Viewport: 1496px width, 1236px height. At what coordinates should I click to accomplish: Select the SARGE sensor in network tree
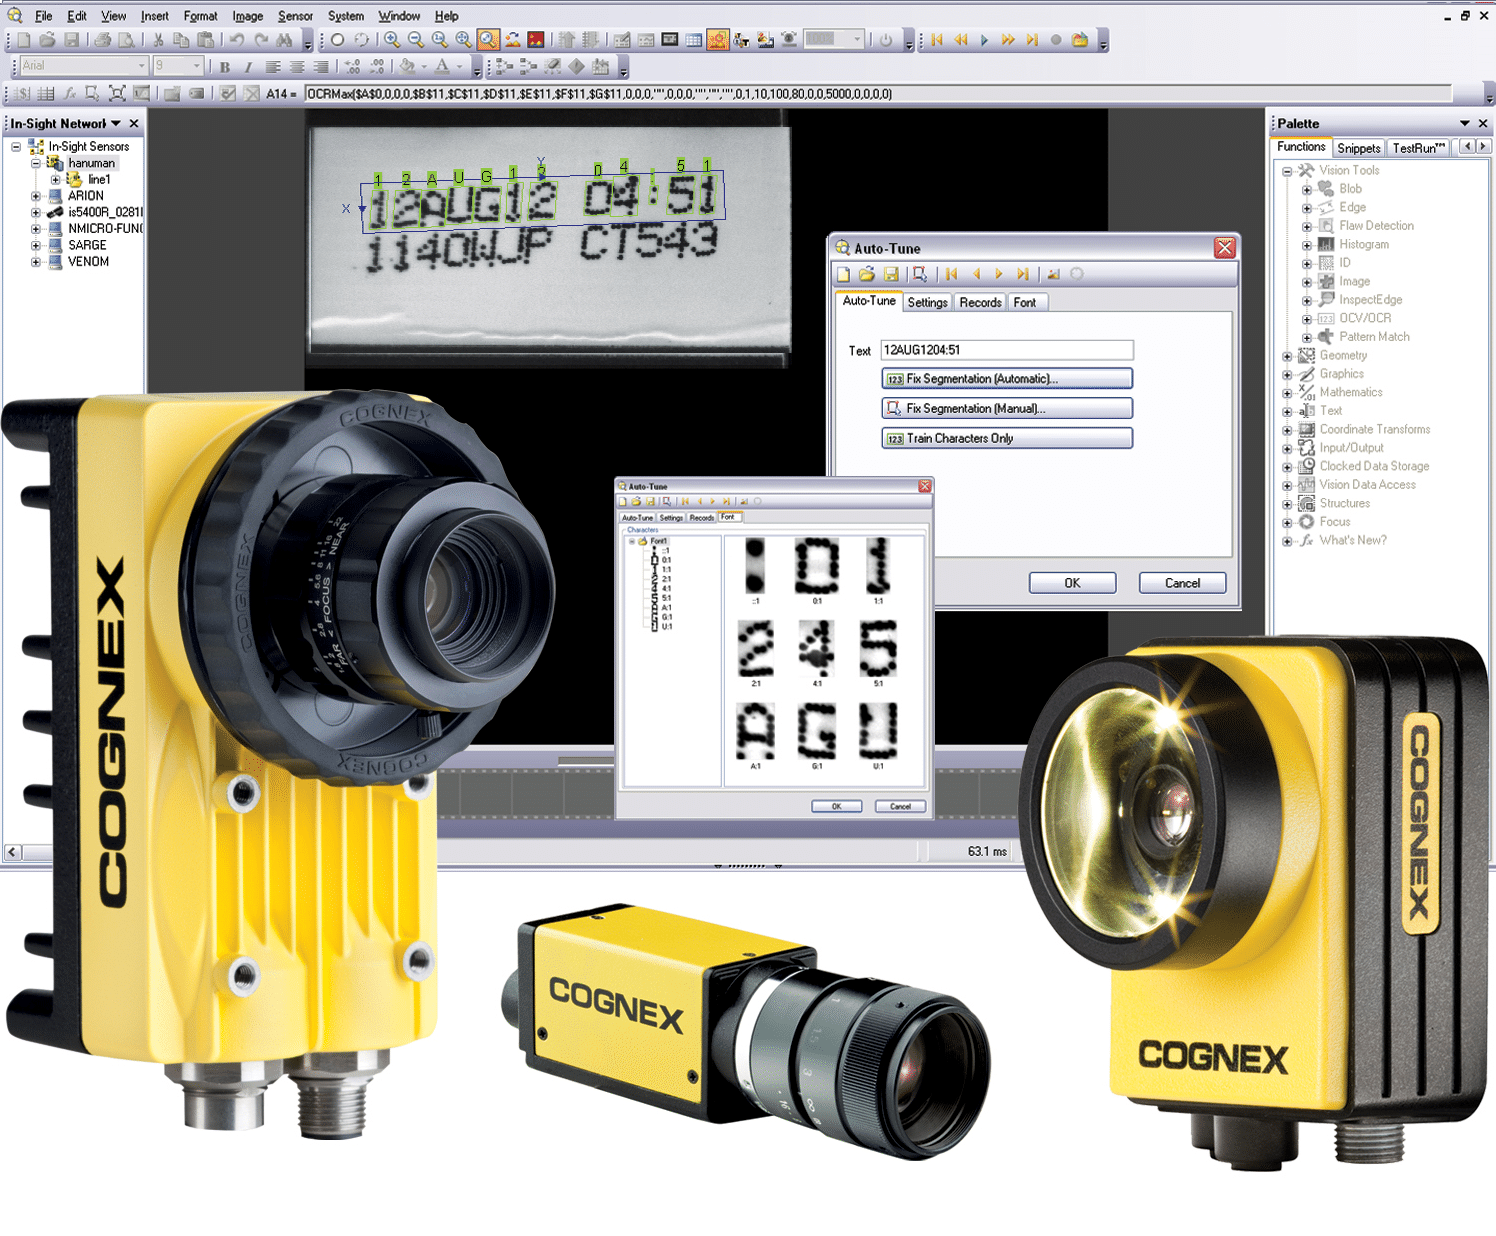pos(87,245)
